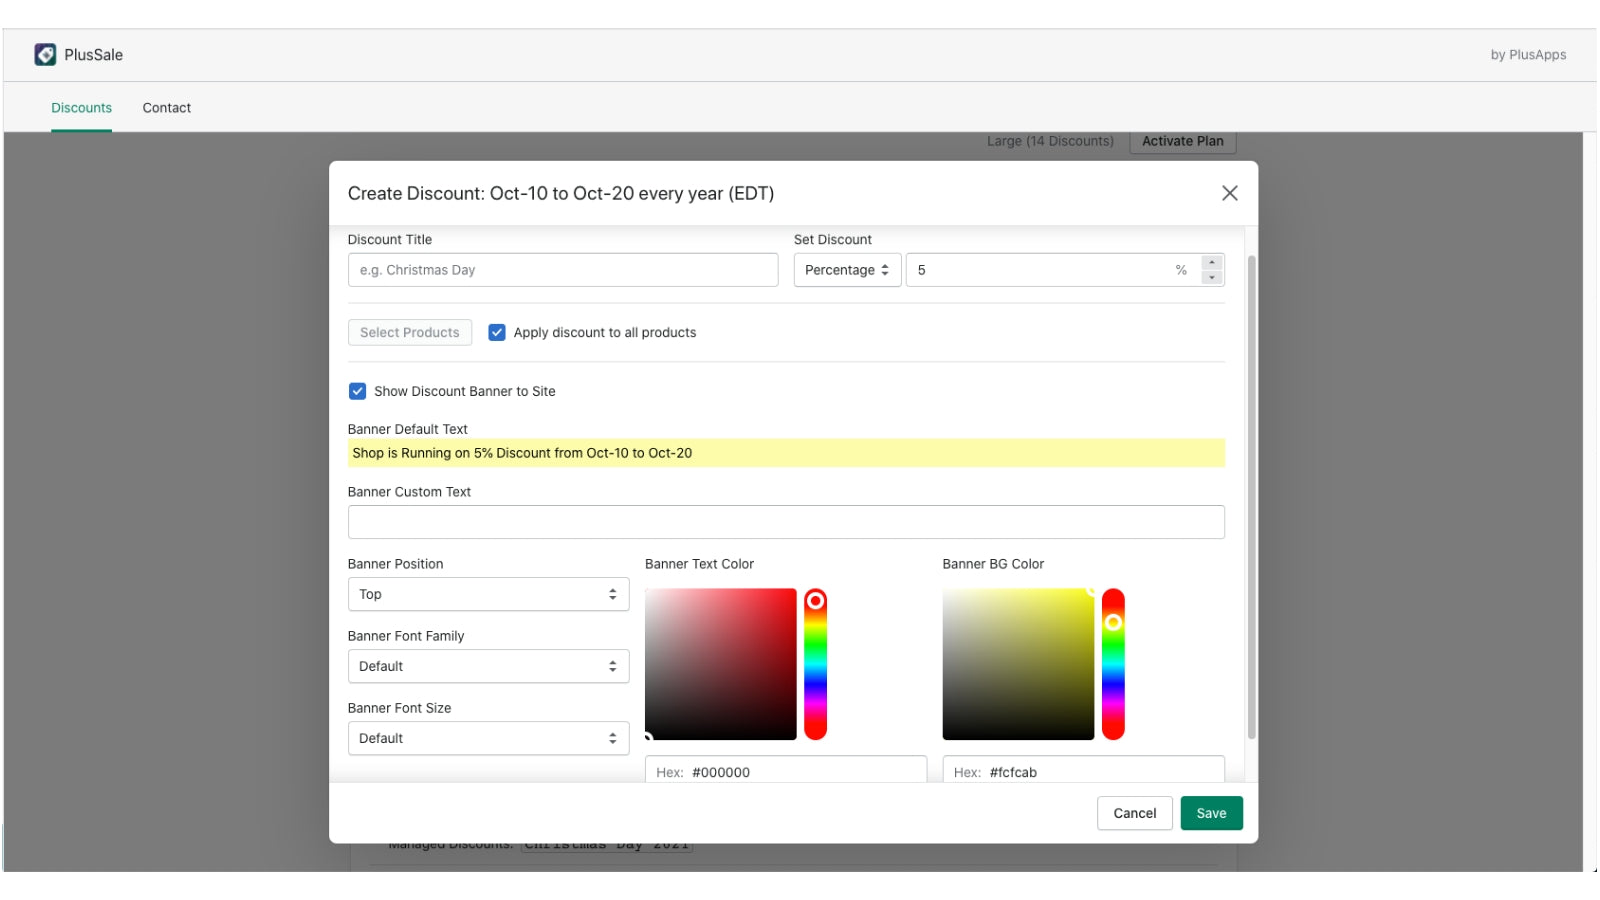Select the Discounts tab
Screen dimensions: 1600x900
pos(81,107)
